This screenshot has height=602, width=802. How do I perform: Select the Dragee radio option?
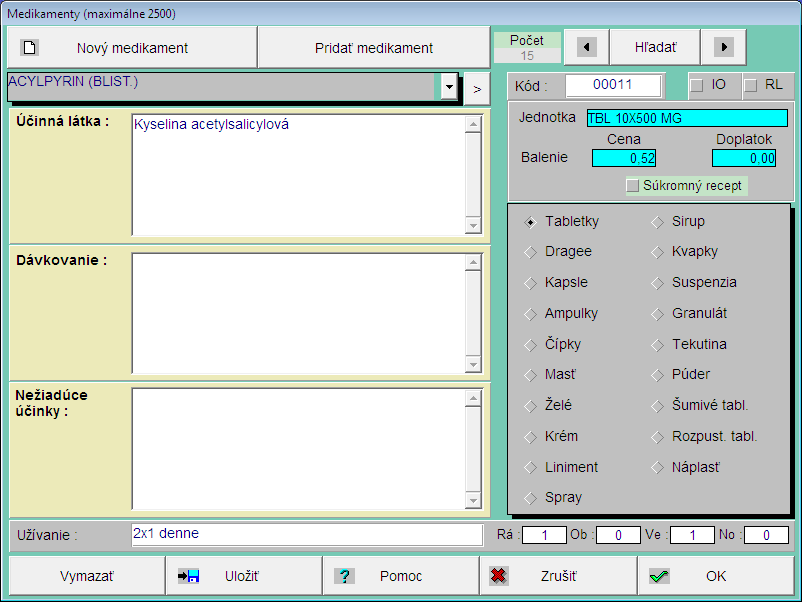(530, 252)
